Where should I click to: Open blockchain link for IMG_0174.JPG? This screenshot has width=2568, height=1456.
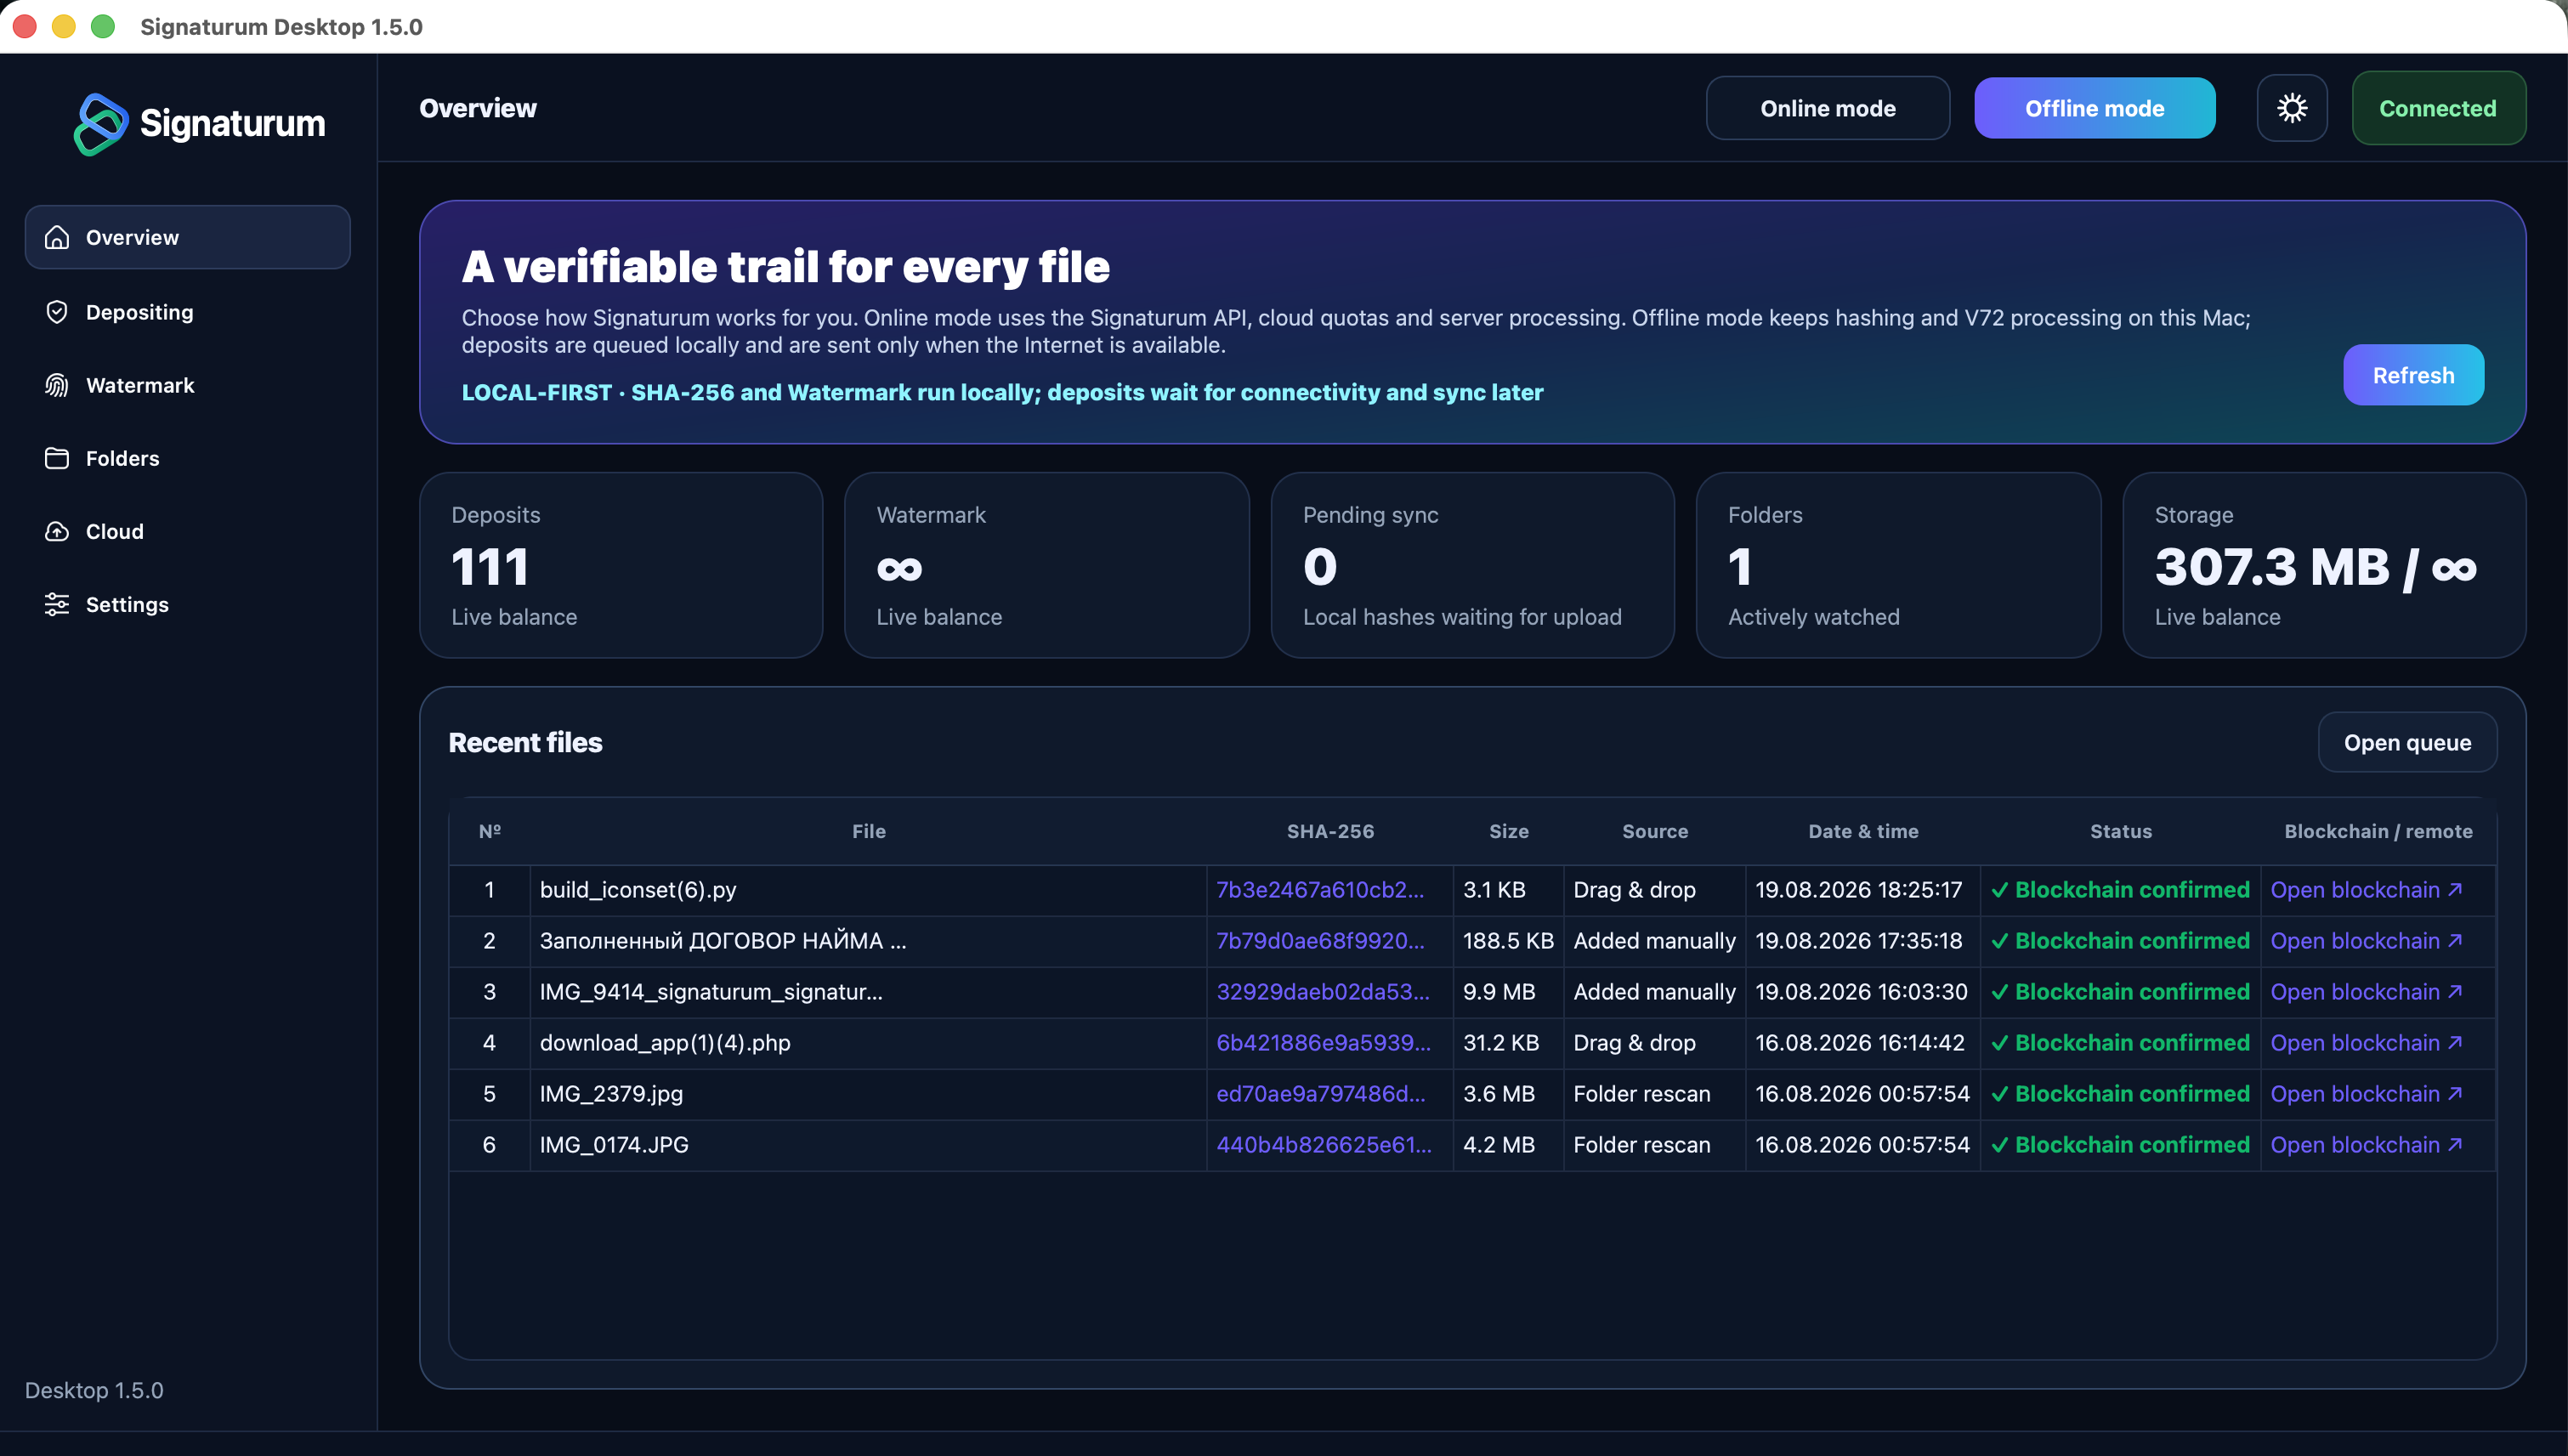2366,1145
